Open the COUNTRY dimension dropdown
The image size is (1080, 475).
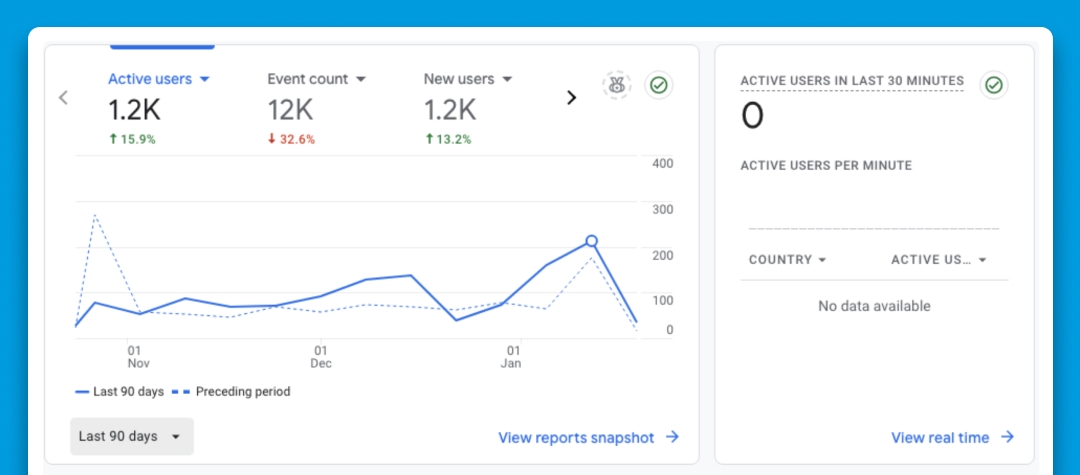coord(822,260)
